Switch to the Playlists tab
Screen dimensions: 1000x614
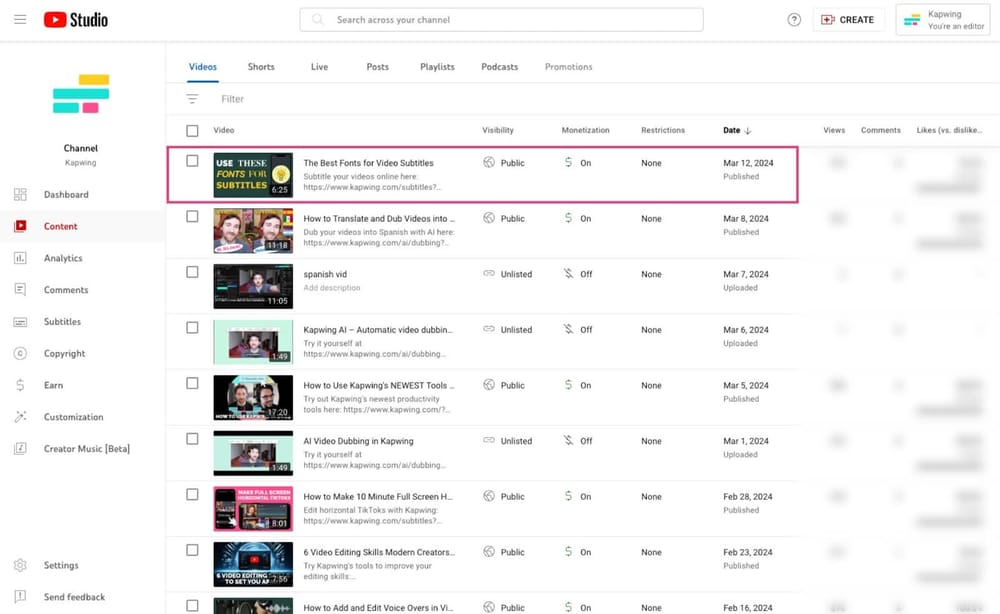437,67
